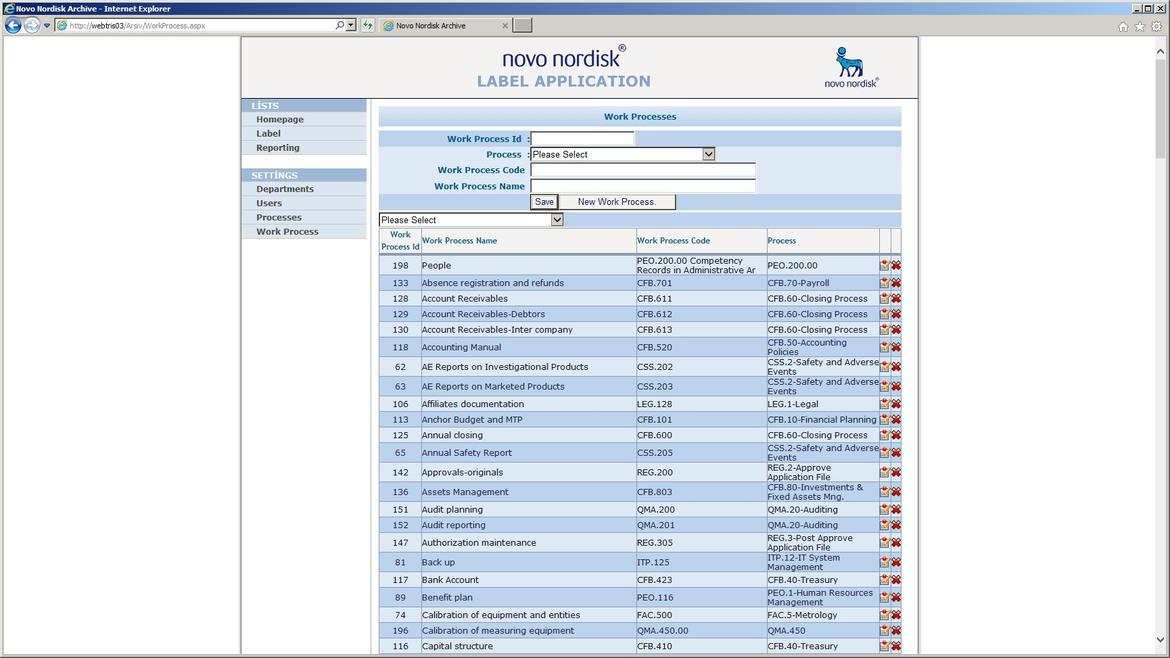Close the Novo Nordisk Archive tab
The image size is (1170, 658).
point(505,25)
